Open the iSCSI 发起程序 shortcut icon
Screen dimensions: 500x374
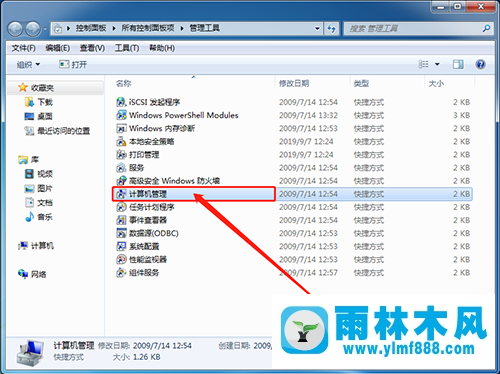coord(121,102)
